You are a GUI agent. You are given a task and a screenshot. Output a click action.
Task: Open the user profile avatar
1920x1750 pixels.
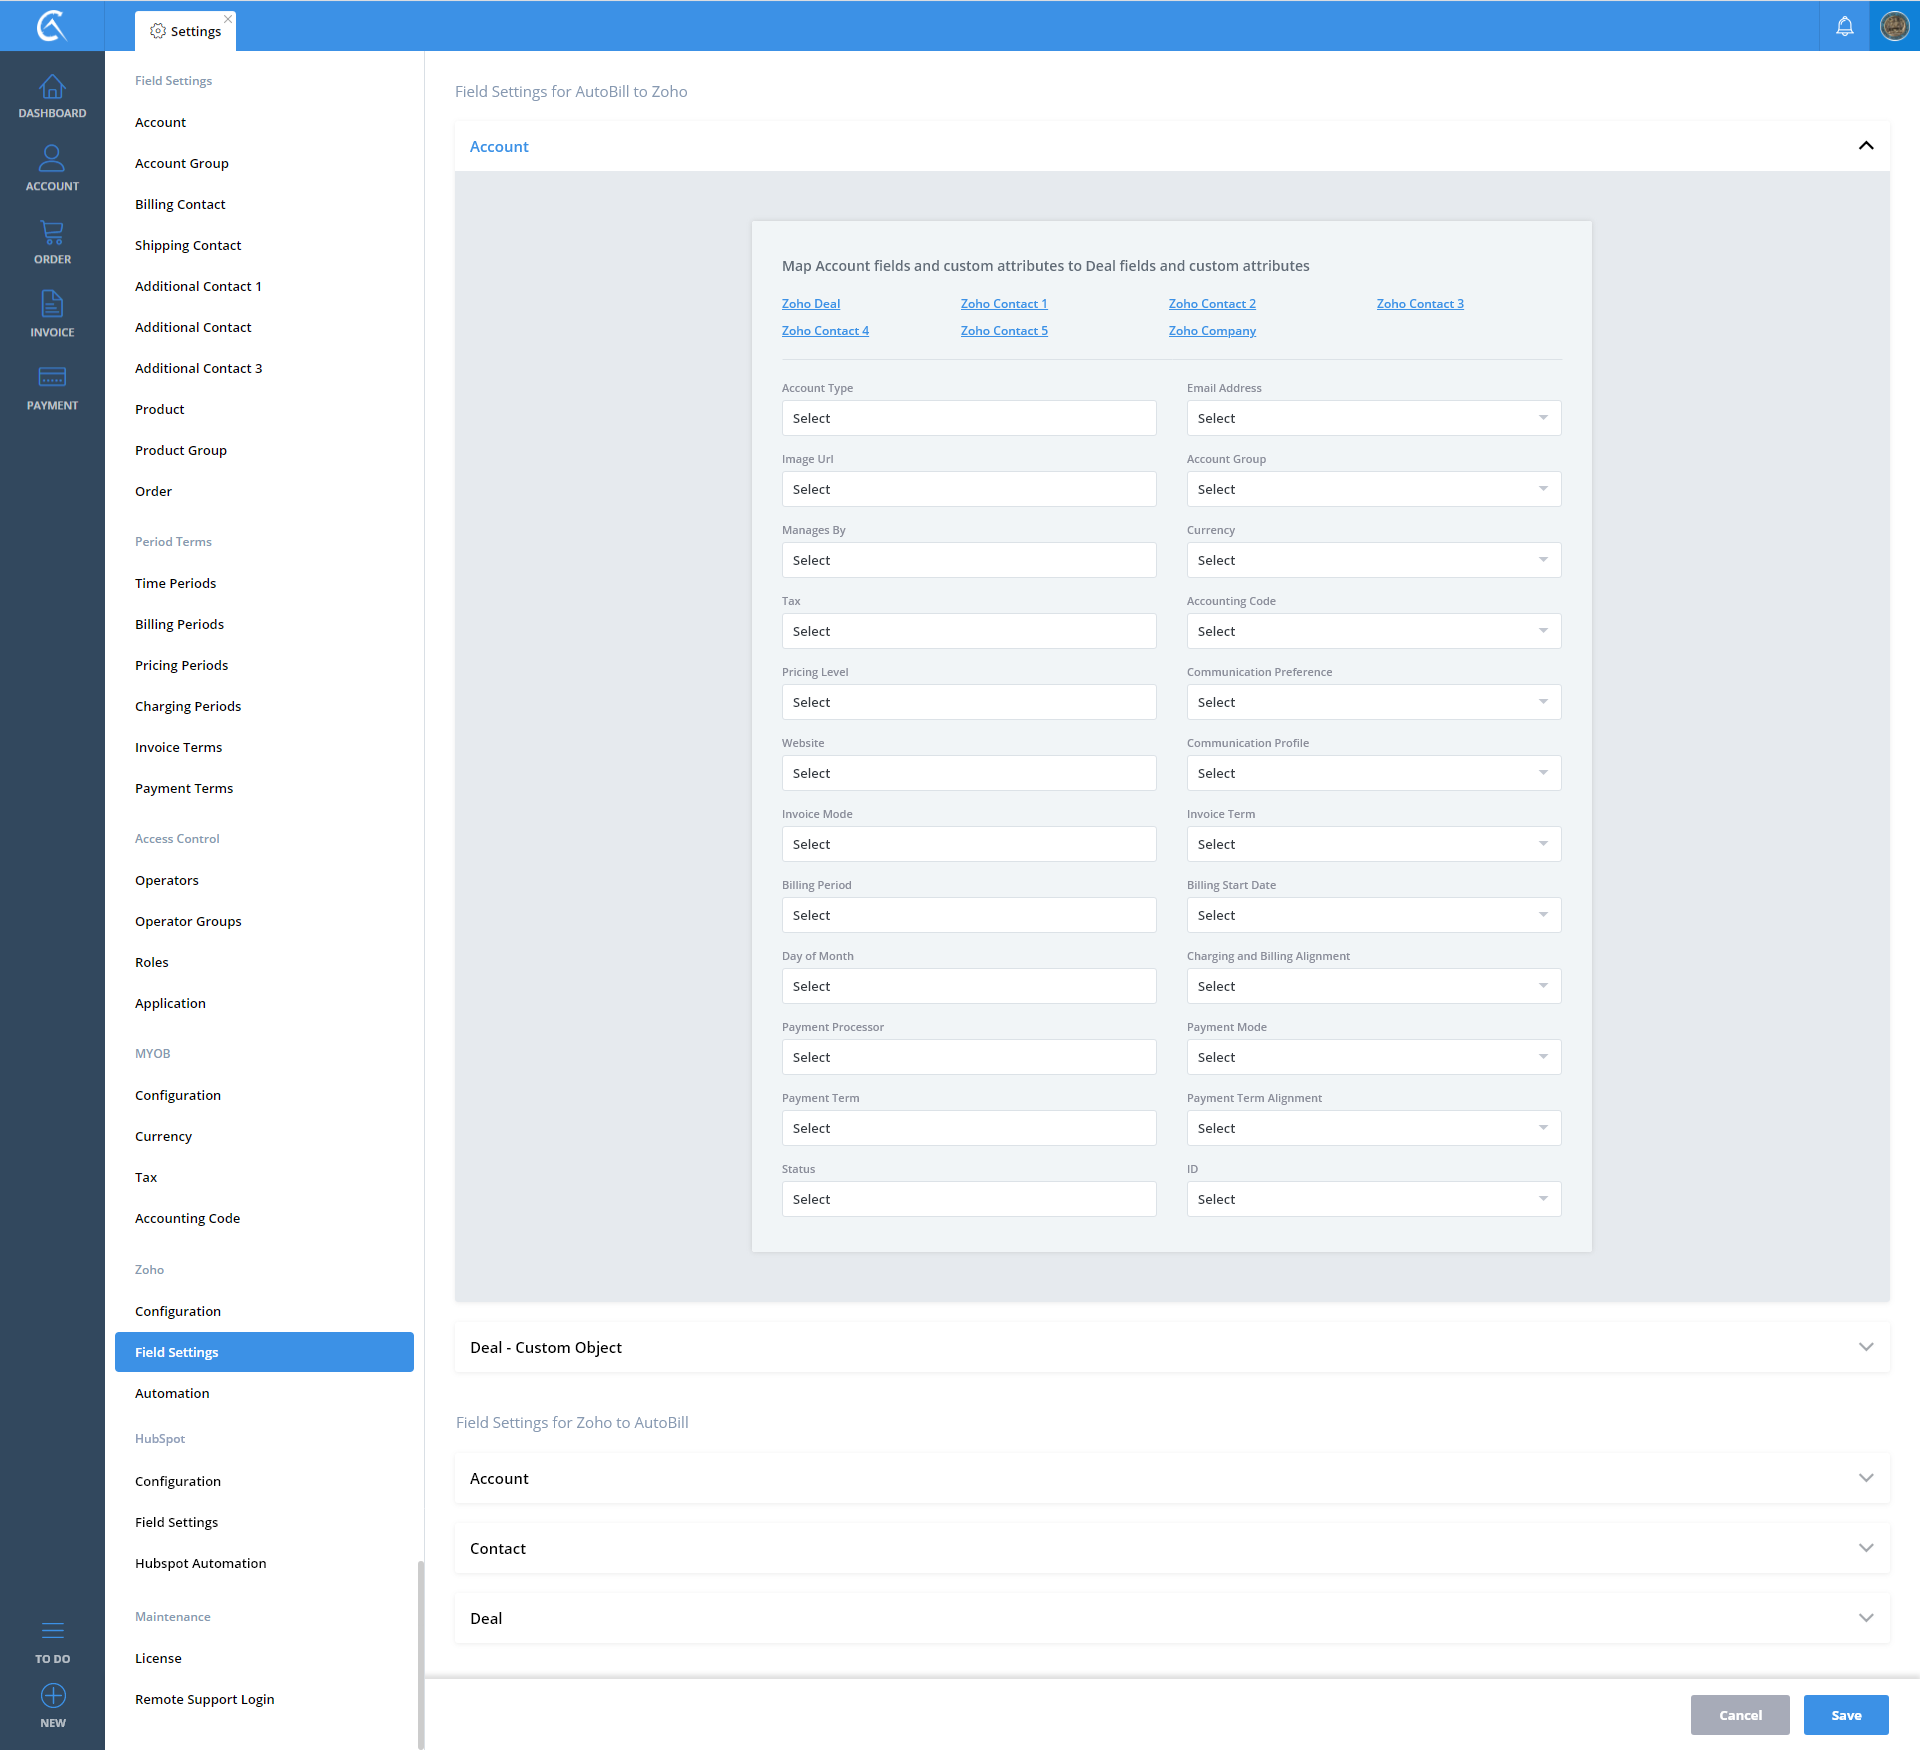pos(1894,26)
